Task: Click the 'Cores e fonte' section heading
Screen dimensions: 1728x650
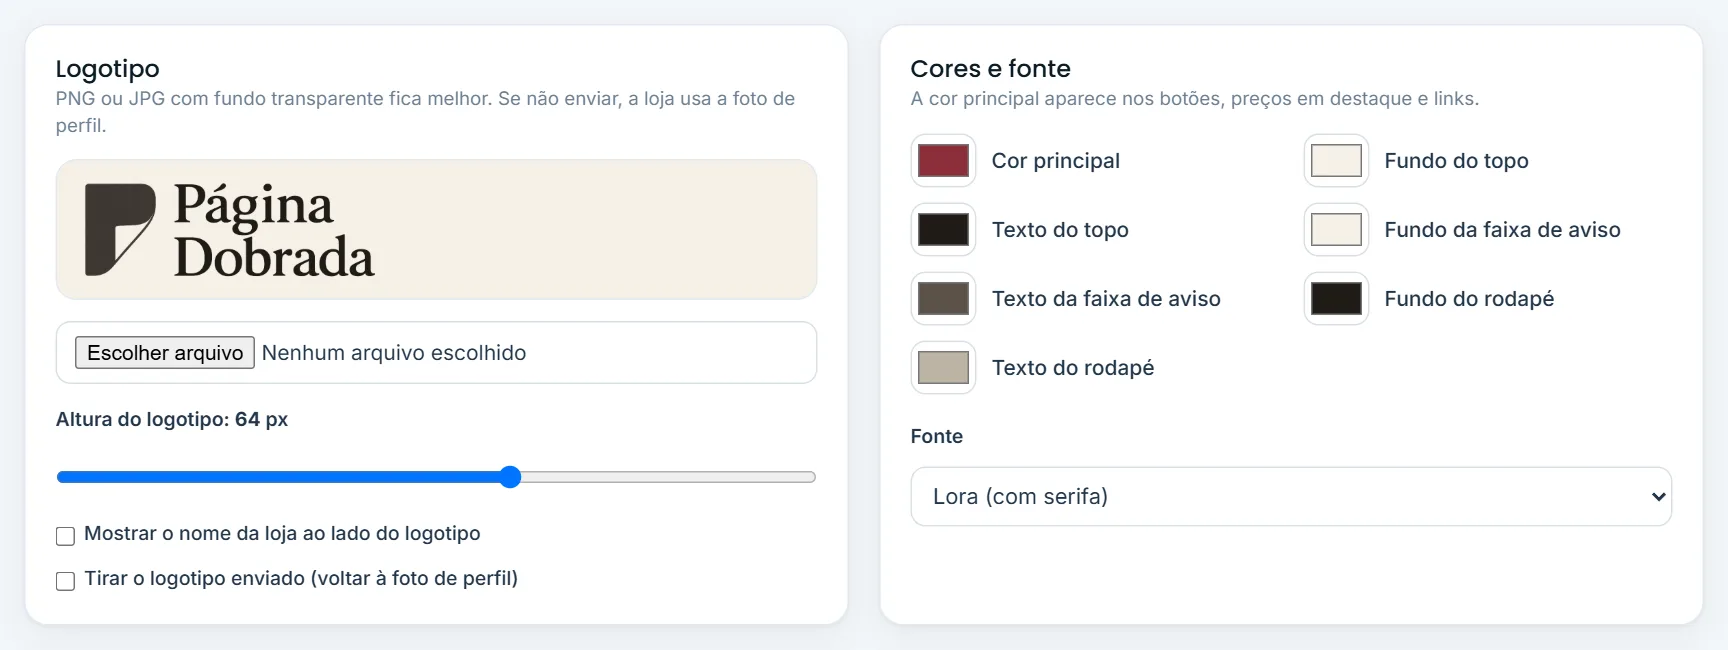Action: tap(991, 69)
